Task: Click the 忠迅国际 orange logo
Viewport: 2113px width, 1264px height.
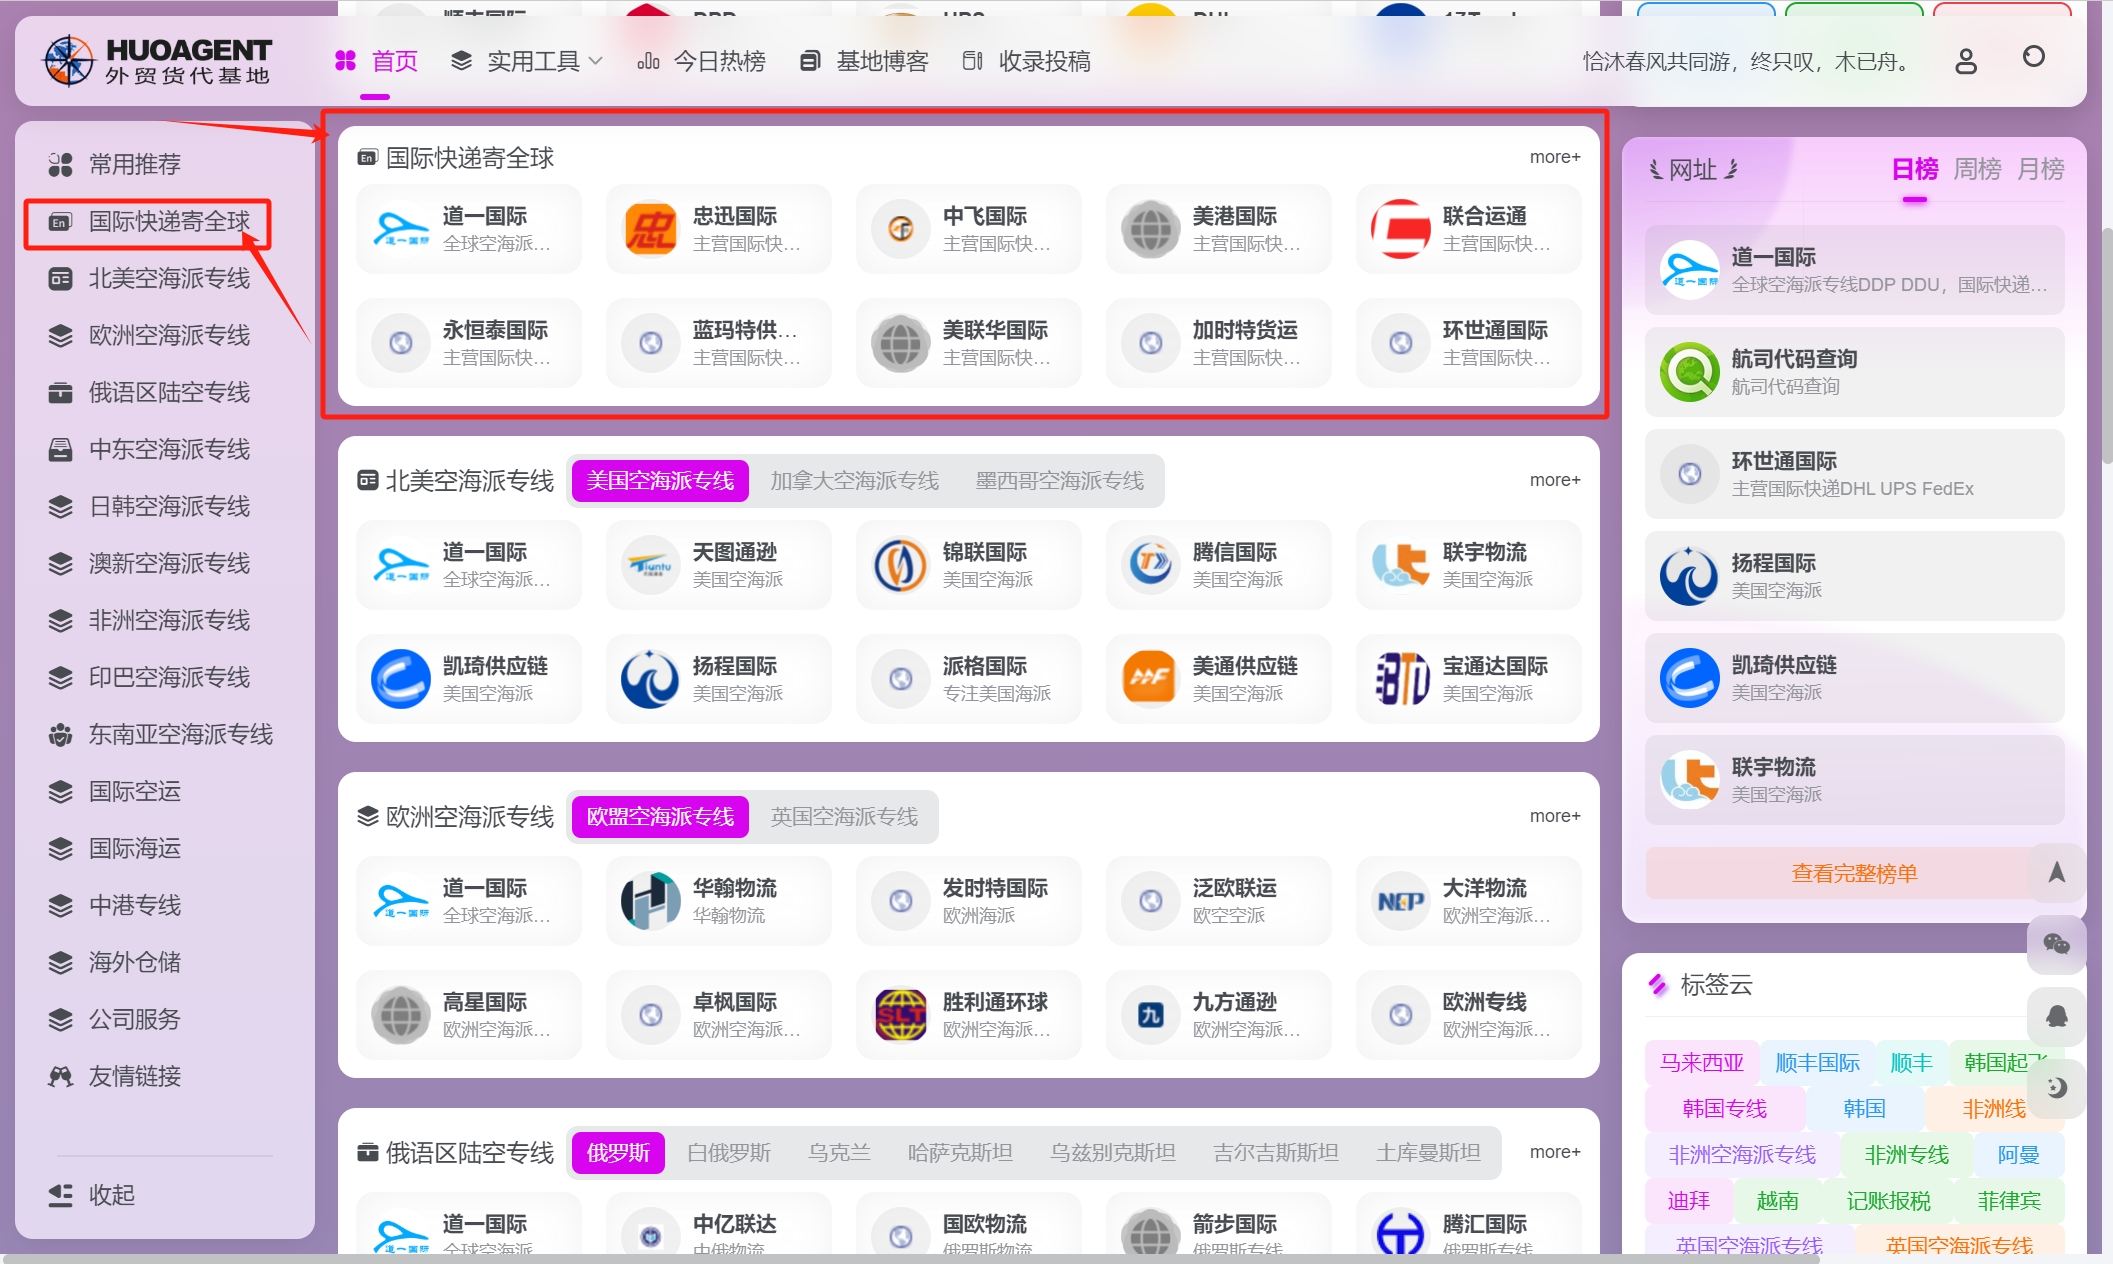Action: tap(651, 229)
